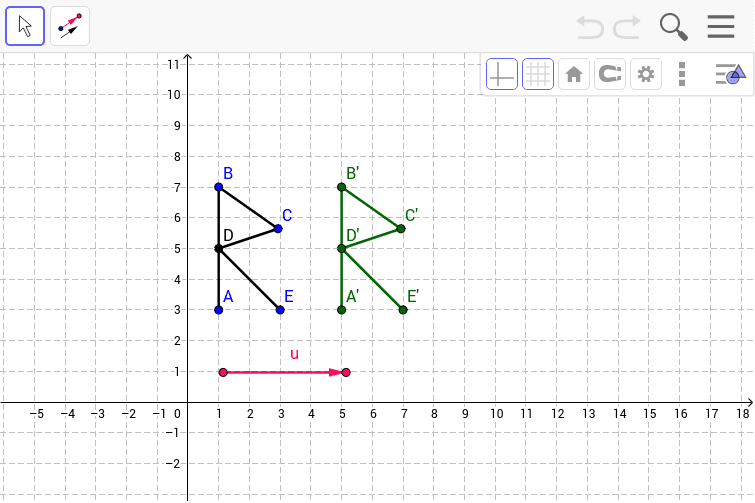Image resolution: width=755 pixels, height=503 pixels.
Task: Open the hamburger main menu
Action: point(721,26)
